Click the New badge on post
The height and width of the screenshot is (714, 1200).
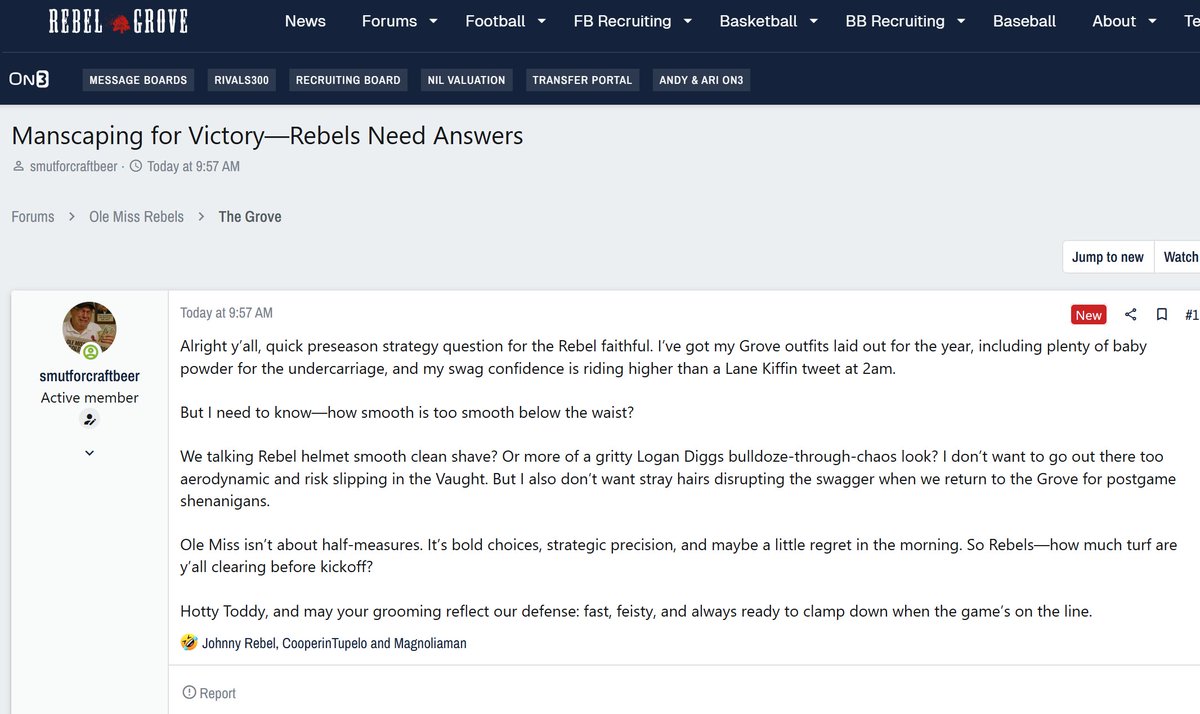coord(1089,314)
